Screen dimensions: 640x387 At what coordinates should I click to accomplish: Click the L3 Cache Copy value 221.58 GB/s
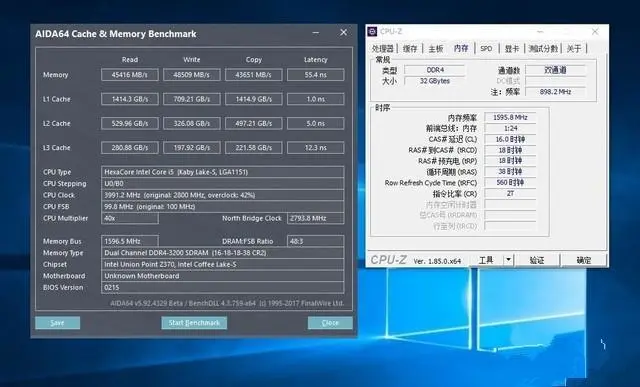coord(253,148)
